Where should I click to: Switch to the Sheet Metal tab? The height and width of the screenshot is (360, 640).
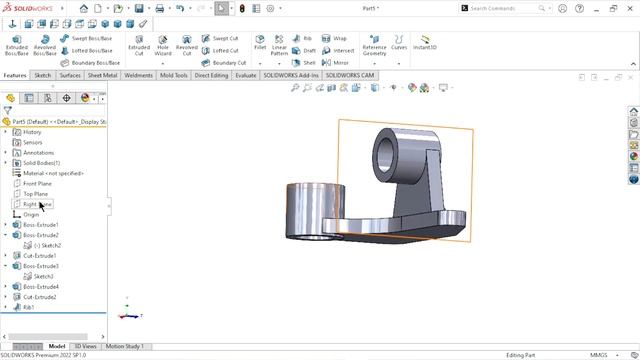(x=102, y=76)
